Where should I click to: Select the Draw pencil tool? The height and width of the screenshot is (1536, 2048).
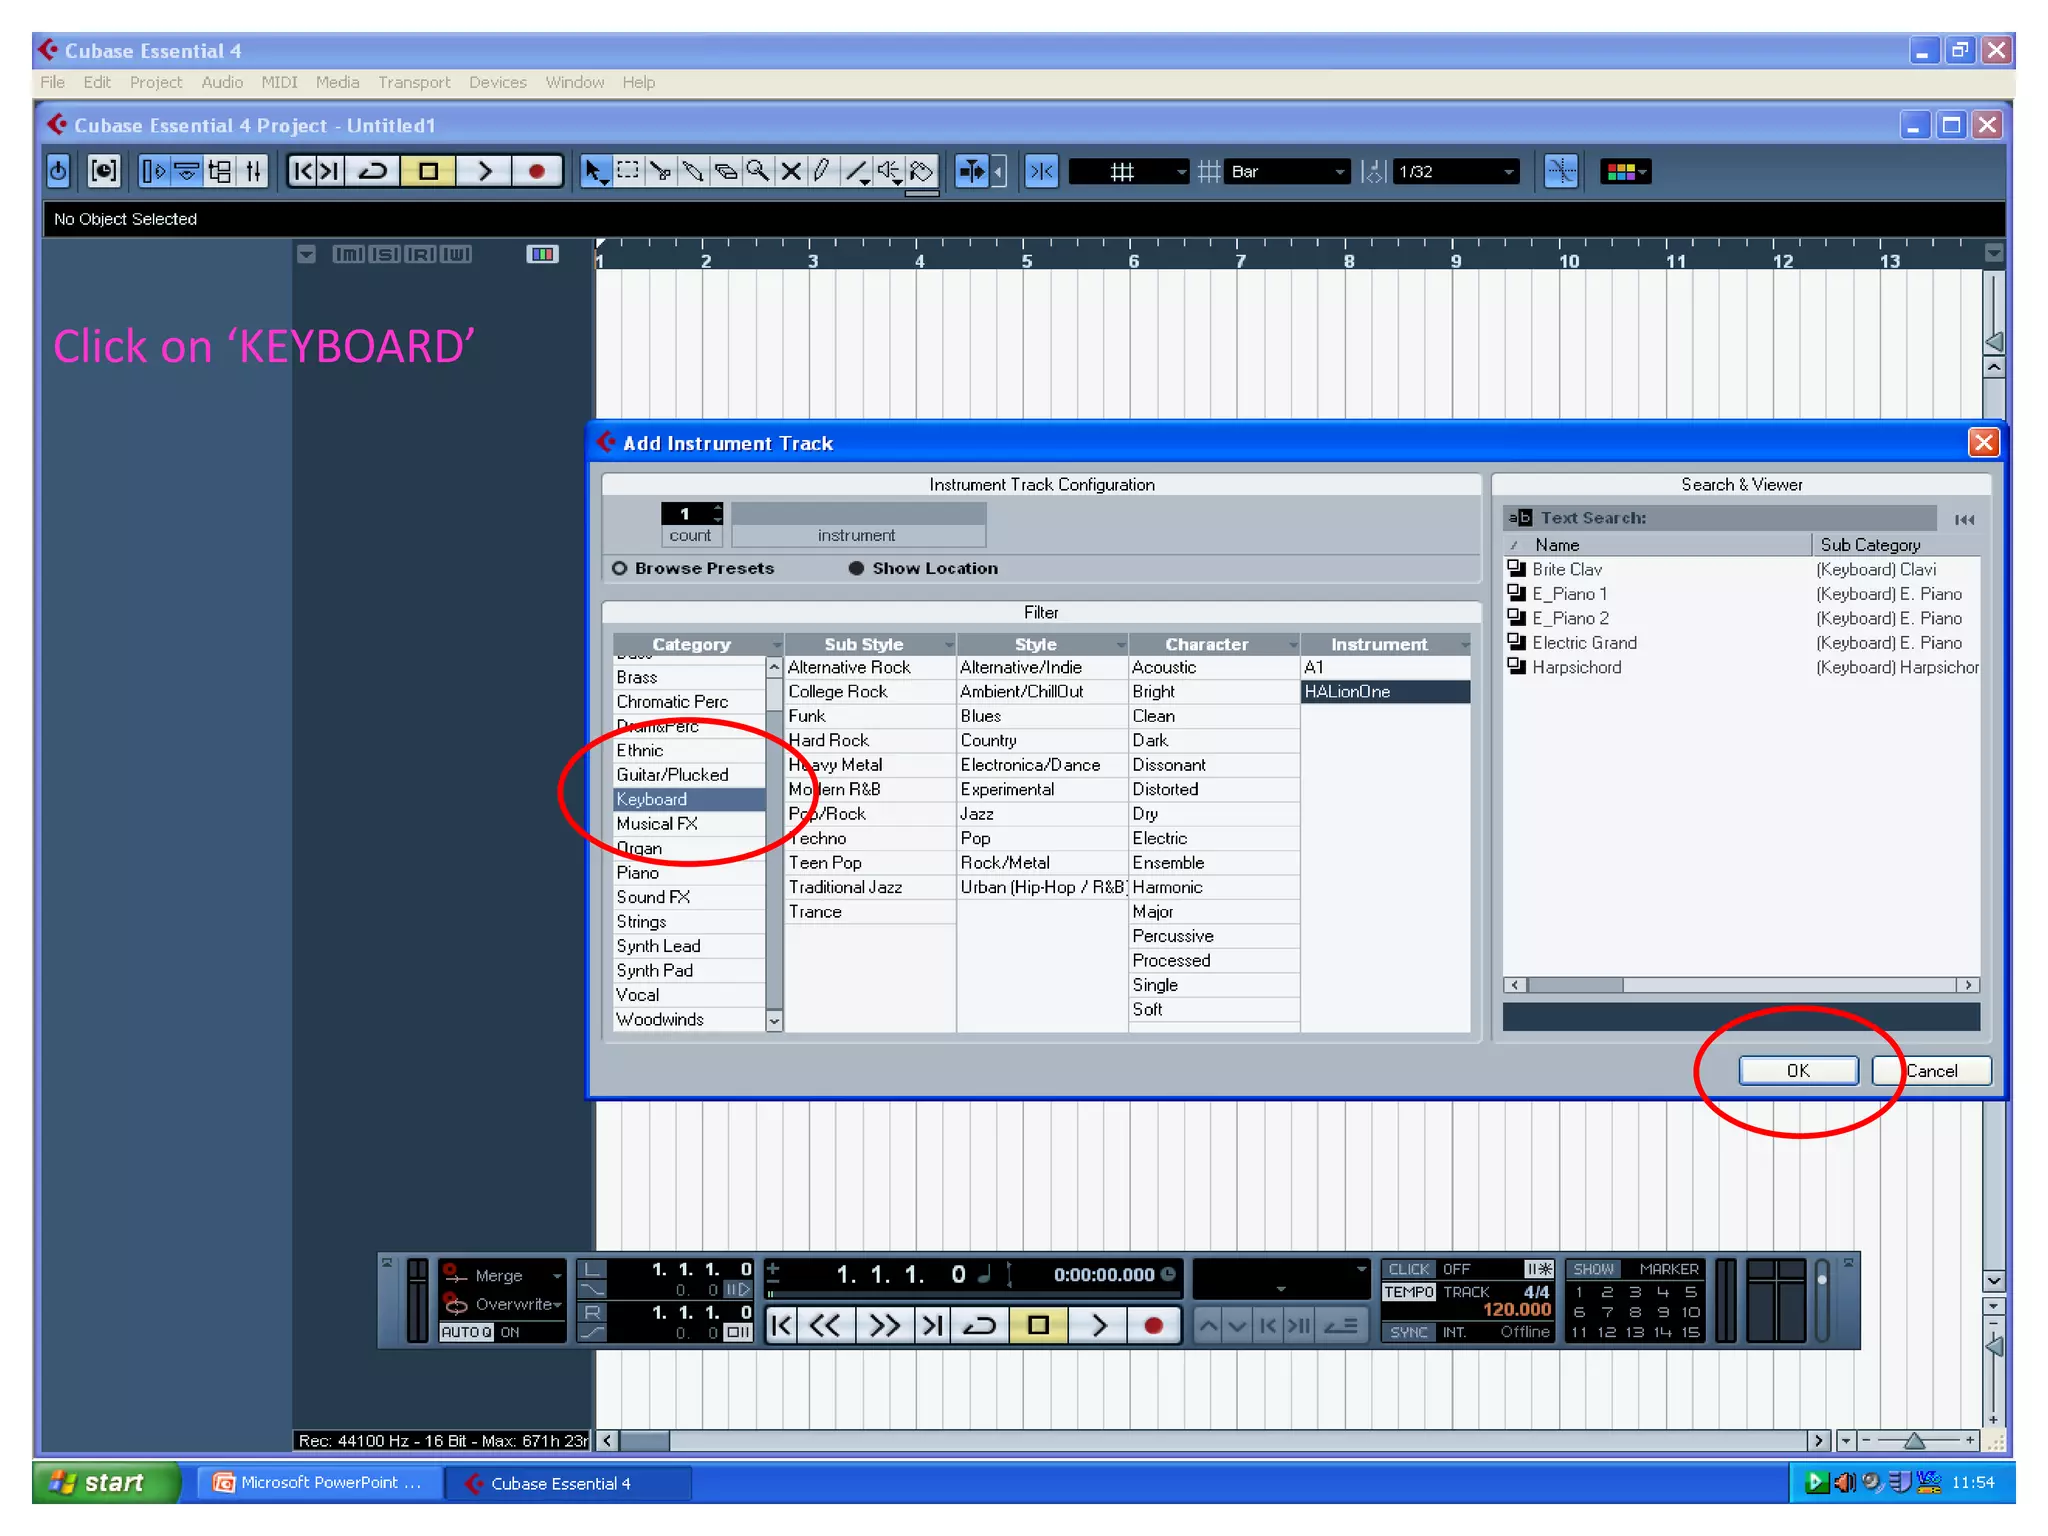click(823, 172)
